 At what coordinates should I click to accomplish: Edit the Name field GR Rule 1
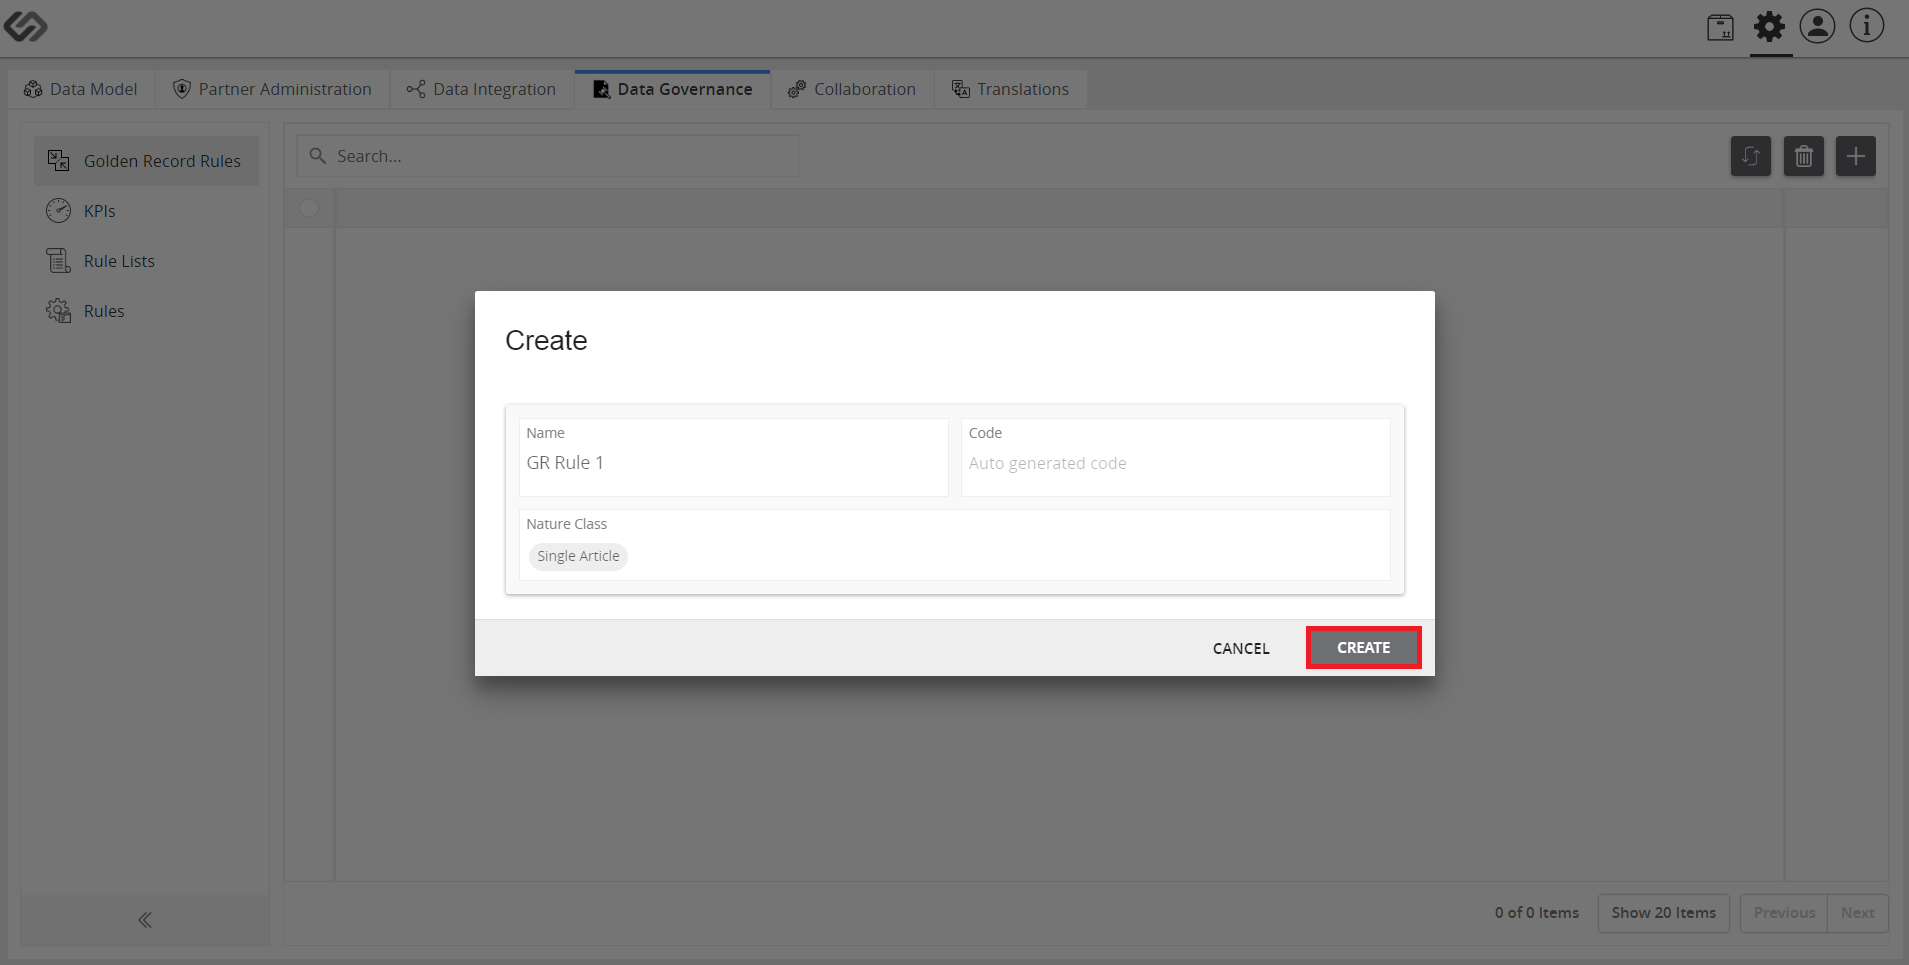(x=733, y=457)
